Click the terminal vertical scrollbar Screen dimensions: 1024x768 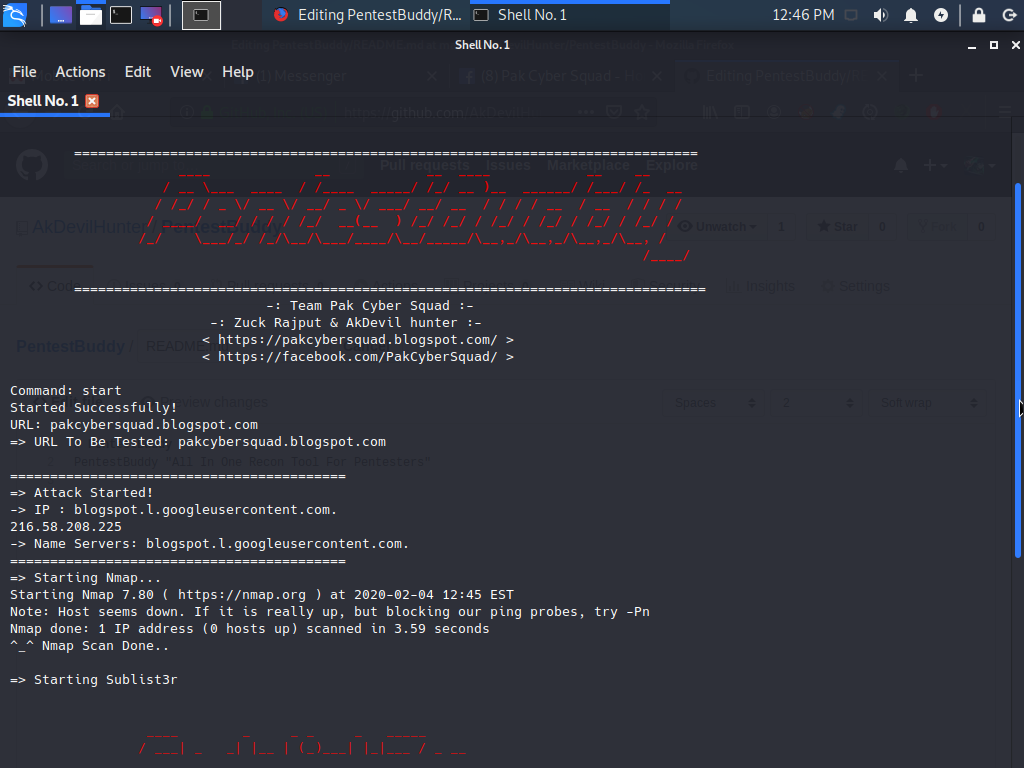[1017, 370]
